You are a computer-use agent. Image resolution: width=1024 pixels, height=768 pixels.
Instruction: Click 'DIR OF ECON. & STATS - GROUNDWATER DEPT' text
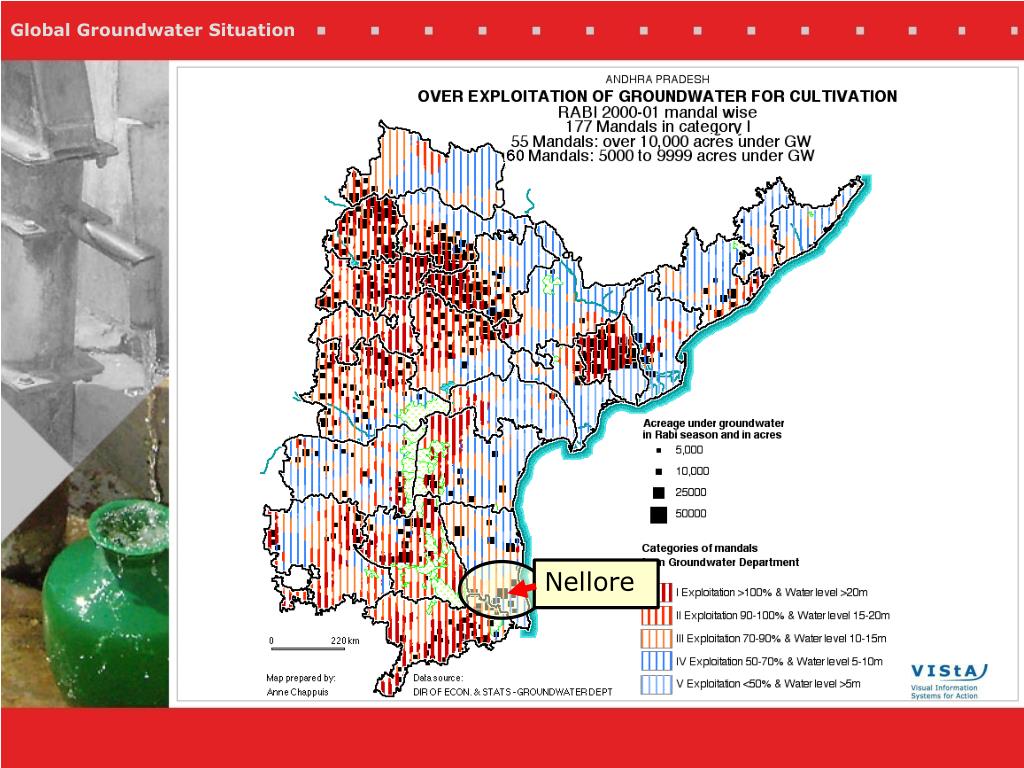coord(513,692)
